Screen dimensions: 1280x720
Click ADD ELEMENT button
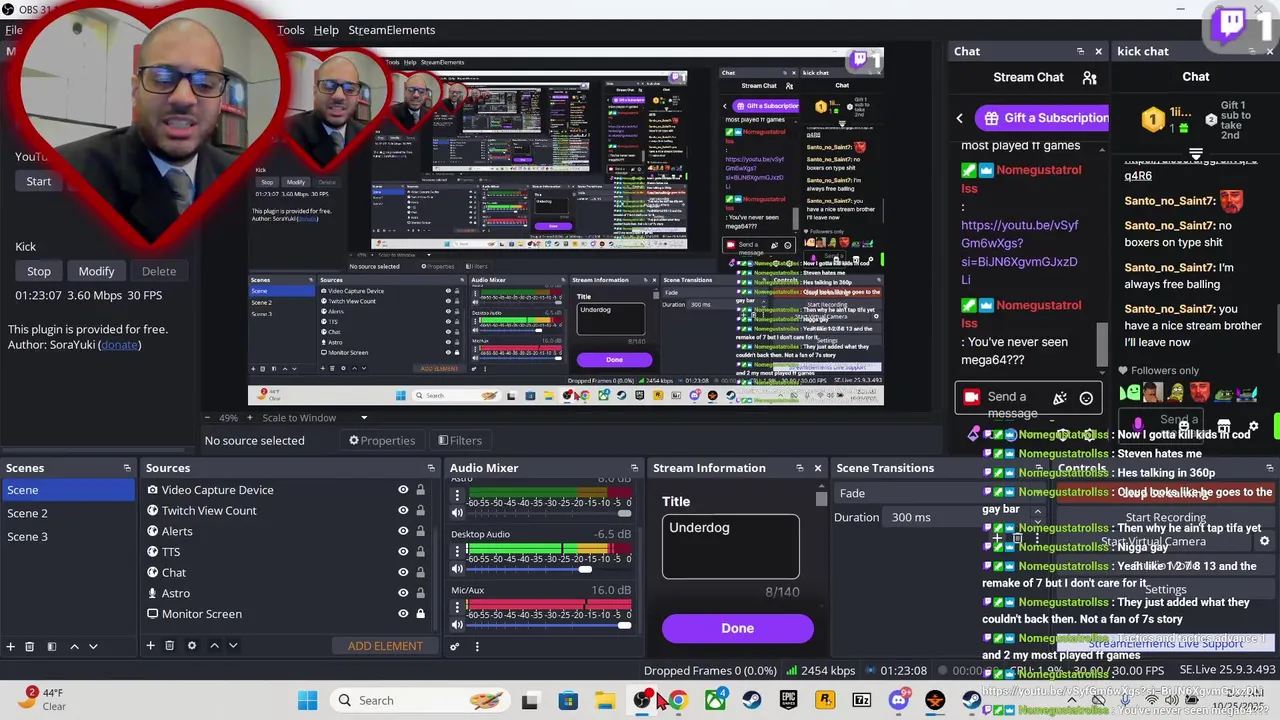click(x=385, y=646)
